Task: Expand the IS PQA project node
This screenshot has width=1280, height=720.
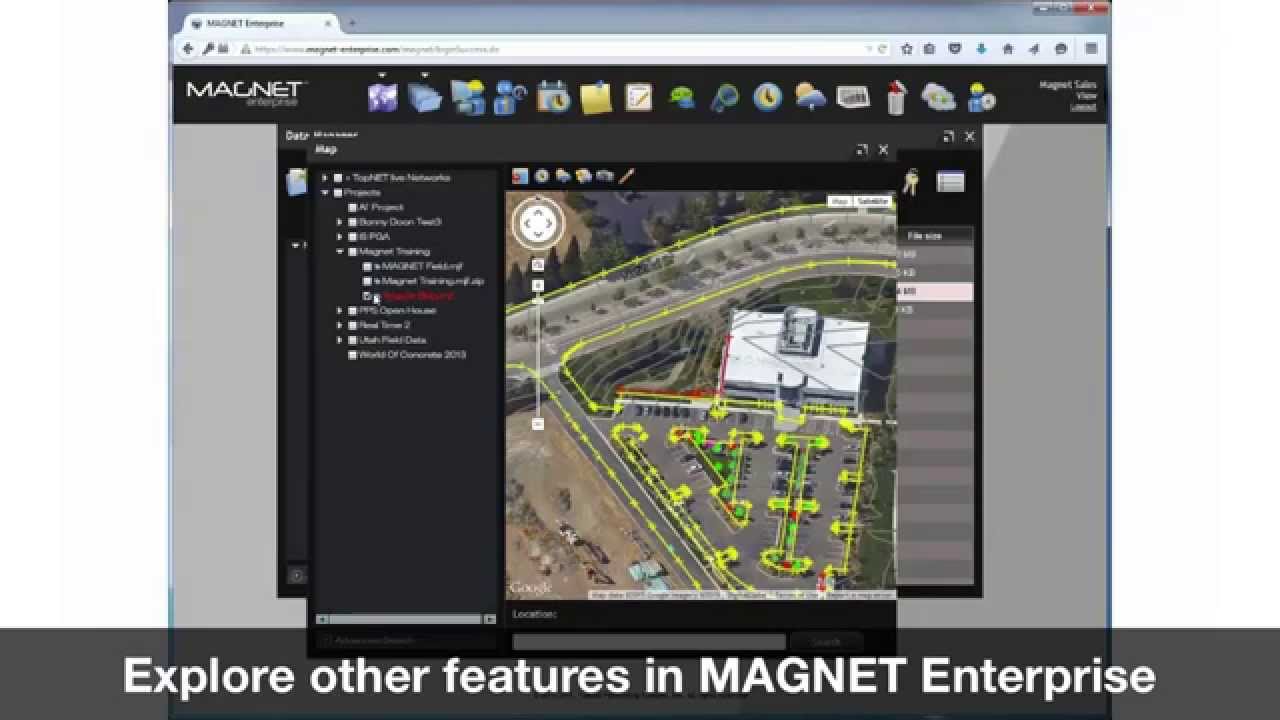Action: (339, 237)
